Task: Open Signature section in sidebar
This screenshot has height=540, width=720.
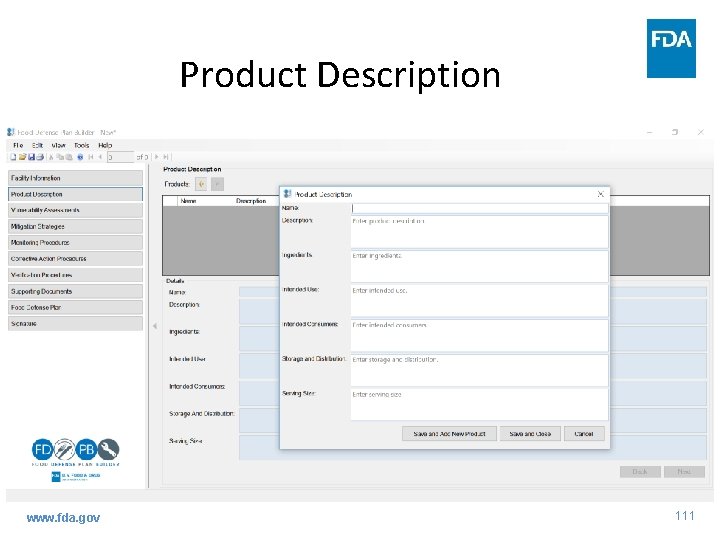Action: click(x=75, y=323)
